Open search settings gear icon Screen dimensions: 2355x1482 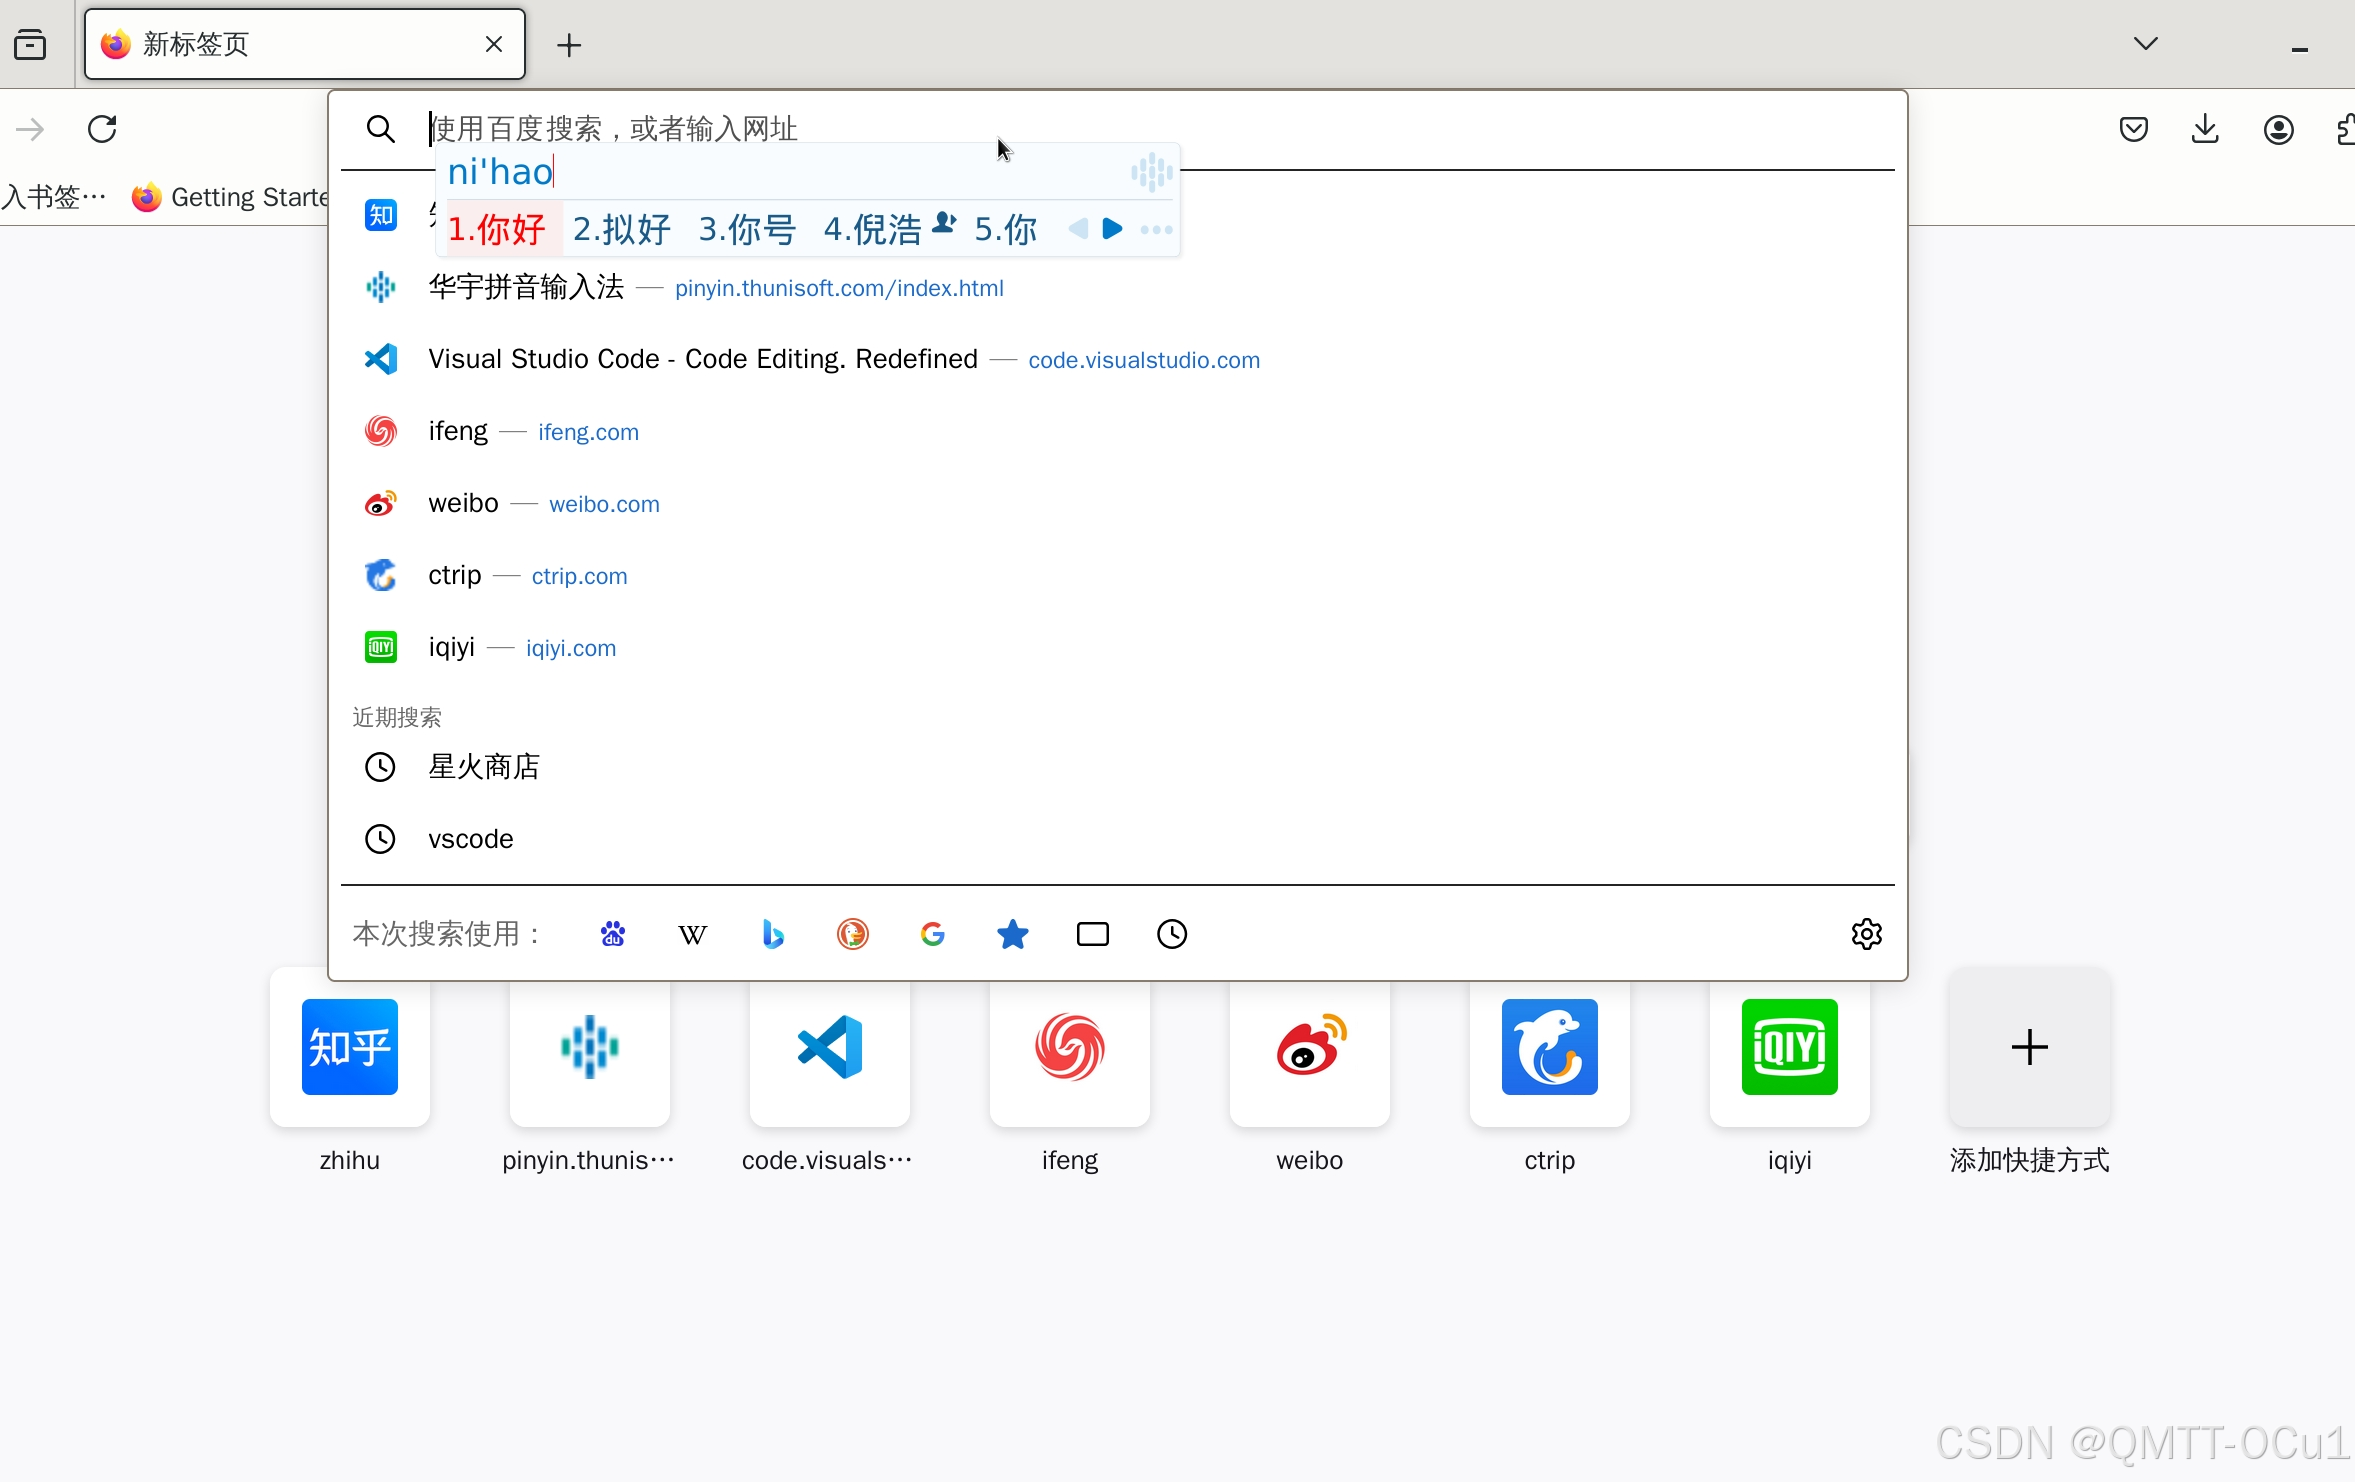point(1866,934)
